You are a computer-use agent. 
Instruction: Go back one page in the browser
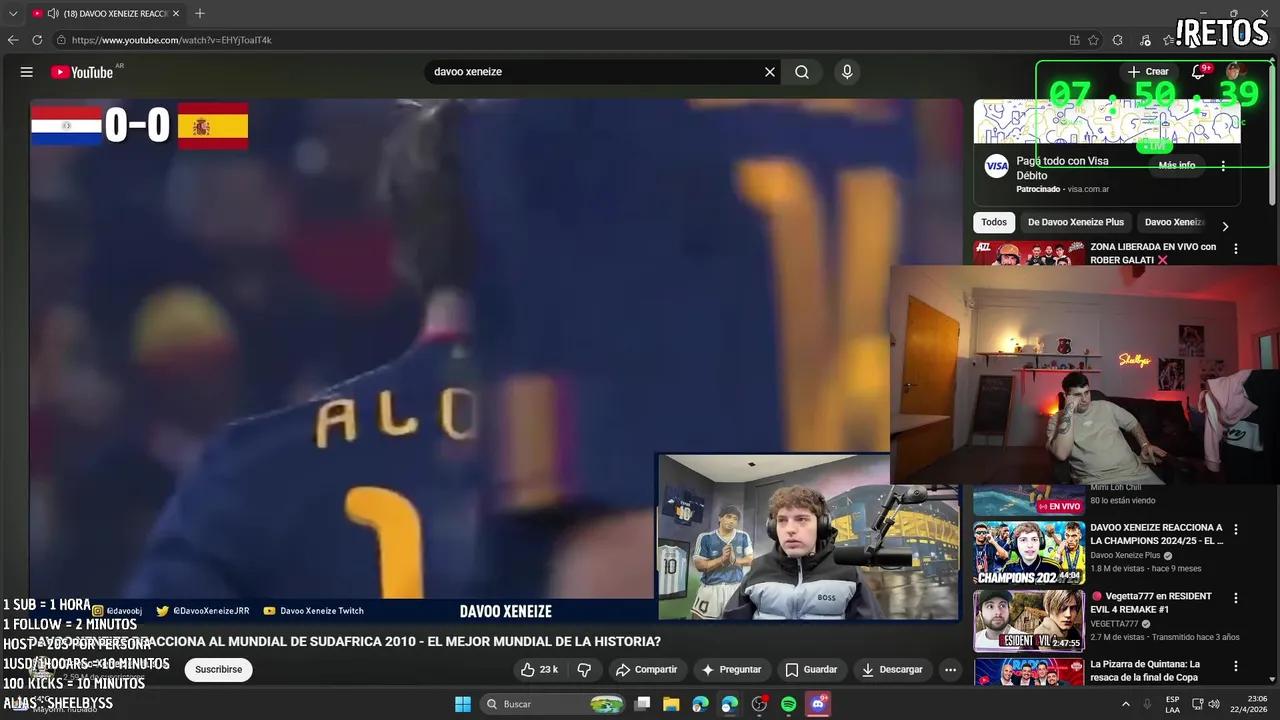coord(13,40)
